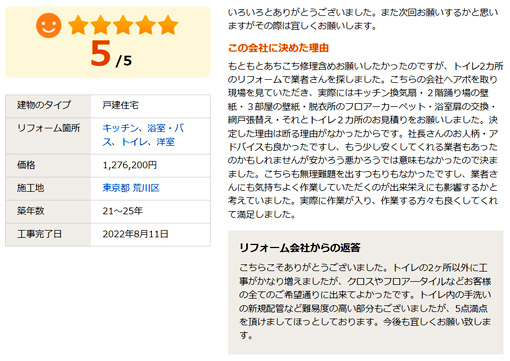The height and width of the screenshot is (361, 510).
Task: Click the orange smiley face icon
Action: 49,25
